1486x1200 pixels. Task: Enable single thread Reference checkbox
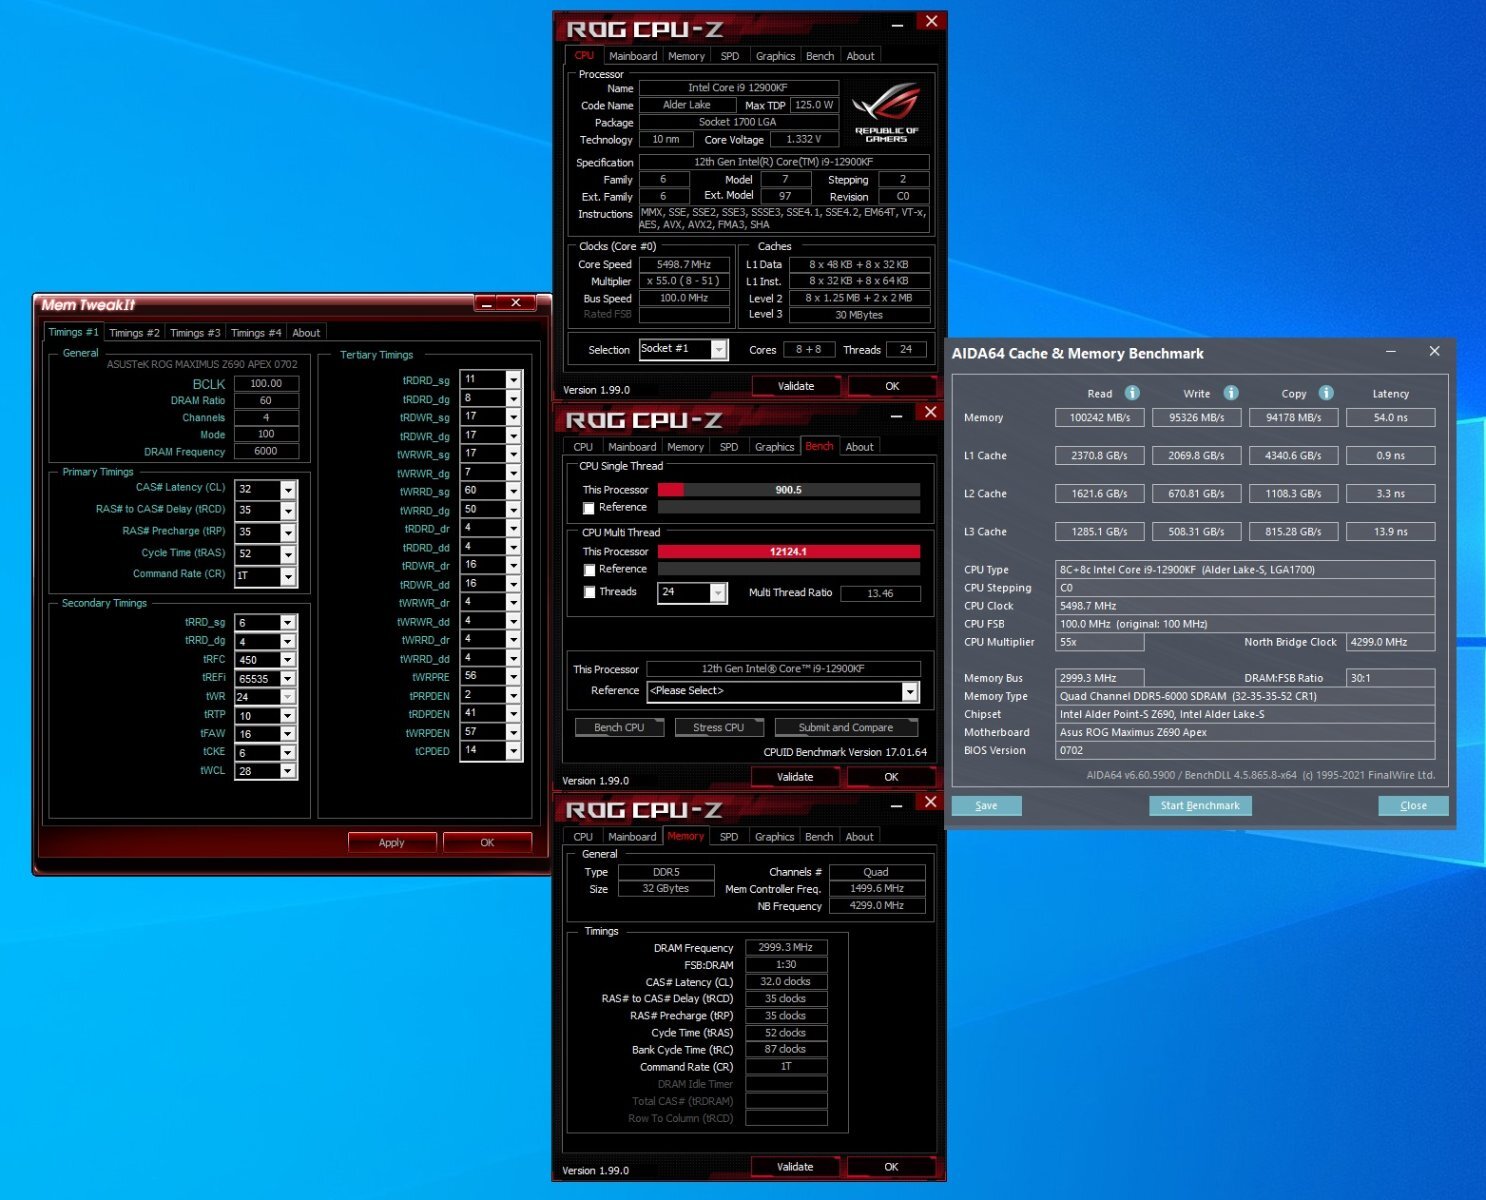[x=589, y=508]
